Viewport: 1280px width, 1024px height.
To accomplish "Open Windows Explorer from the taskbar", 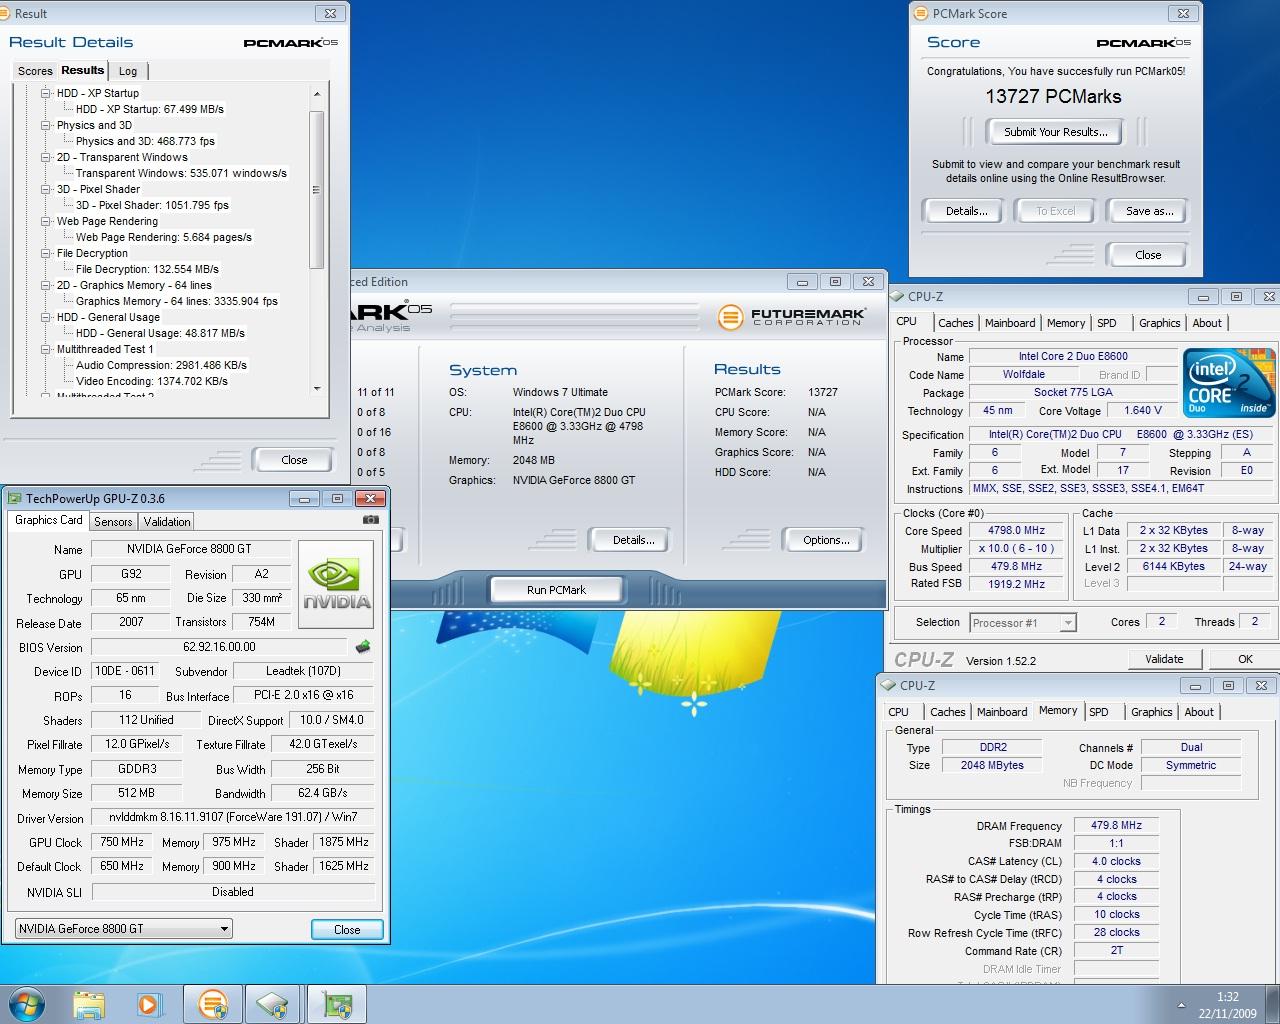I will (x=89, y=1004).
